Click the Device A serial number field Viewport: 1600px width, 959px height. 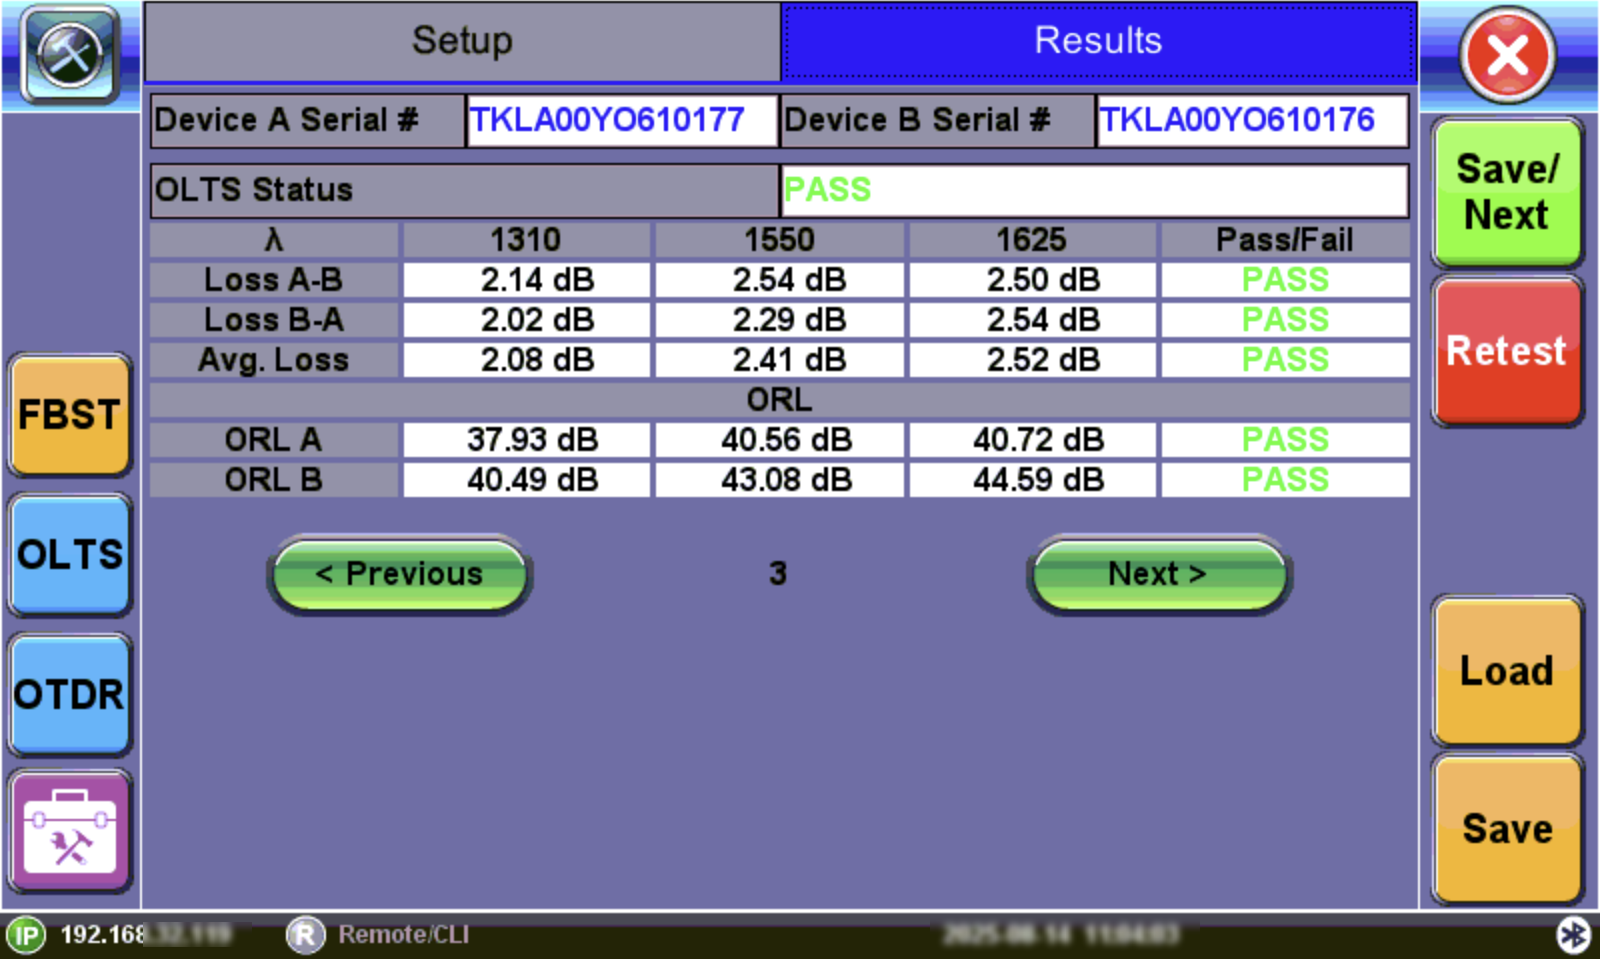620,120
